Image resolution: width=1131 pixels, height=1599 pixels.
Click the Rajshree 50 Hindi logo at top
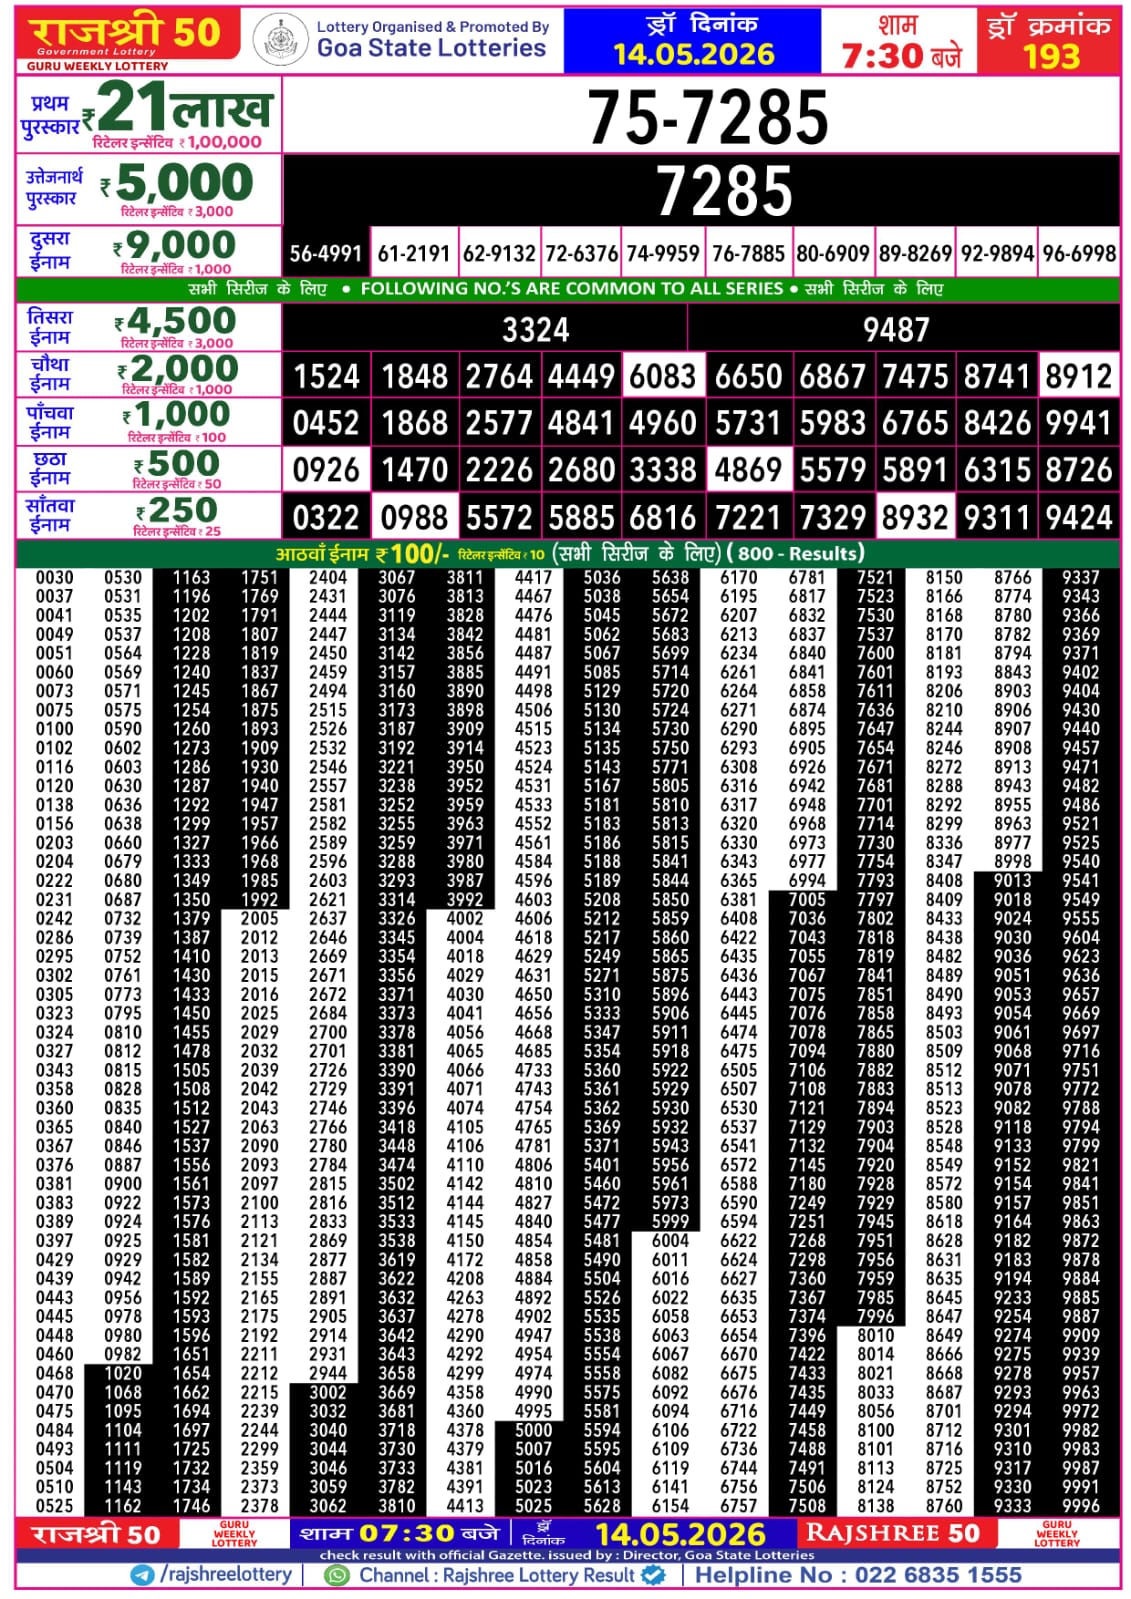[126, 35]
